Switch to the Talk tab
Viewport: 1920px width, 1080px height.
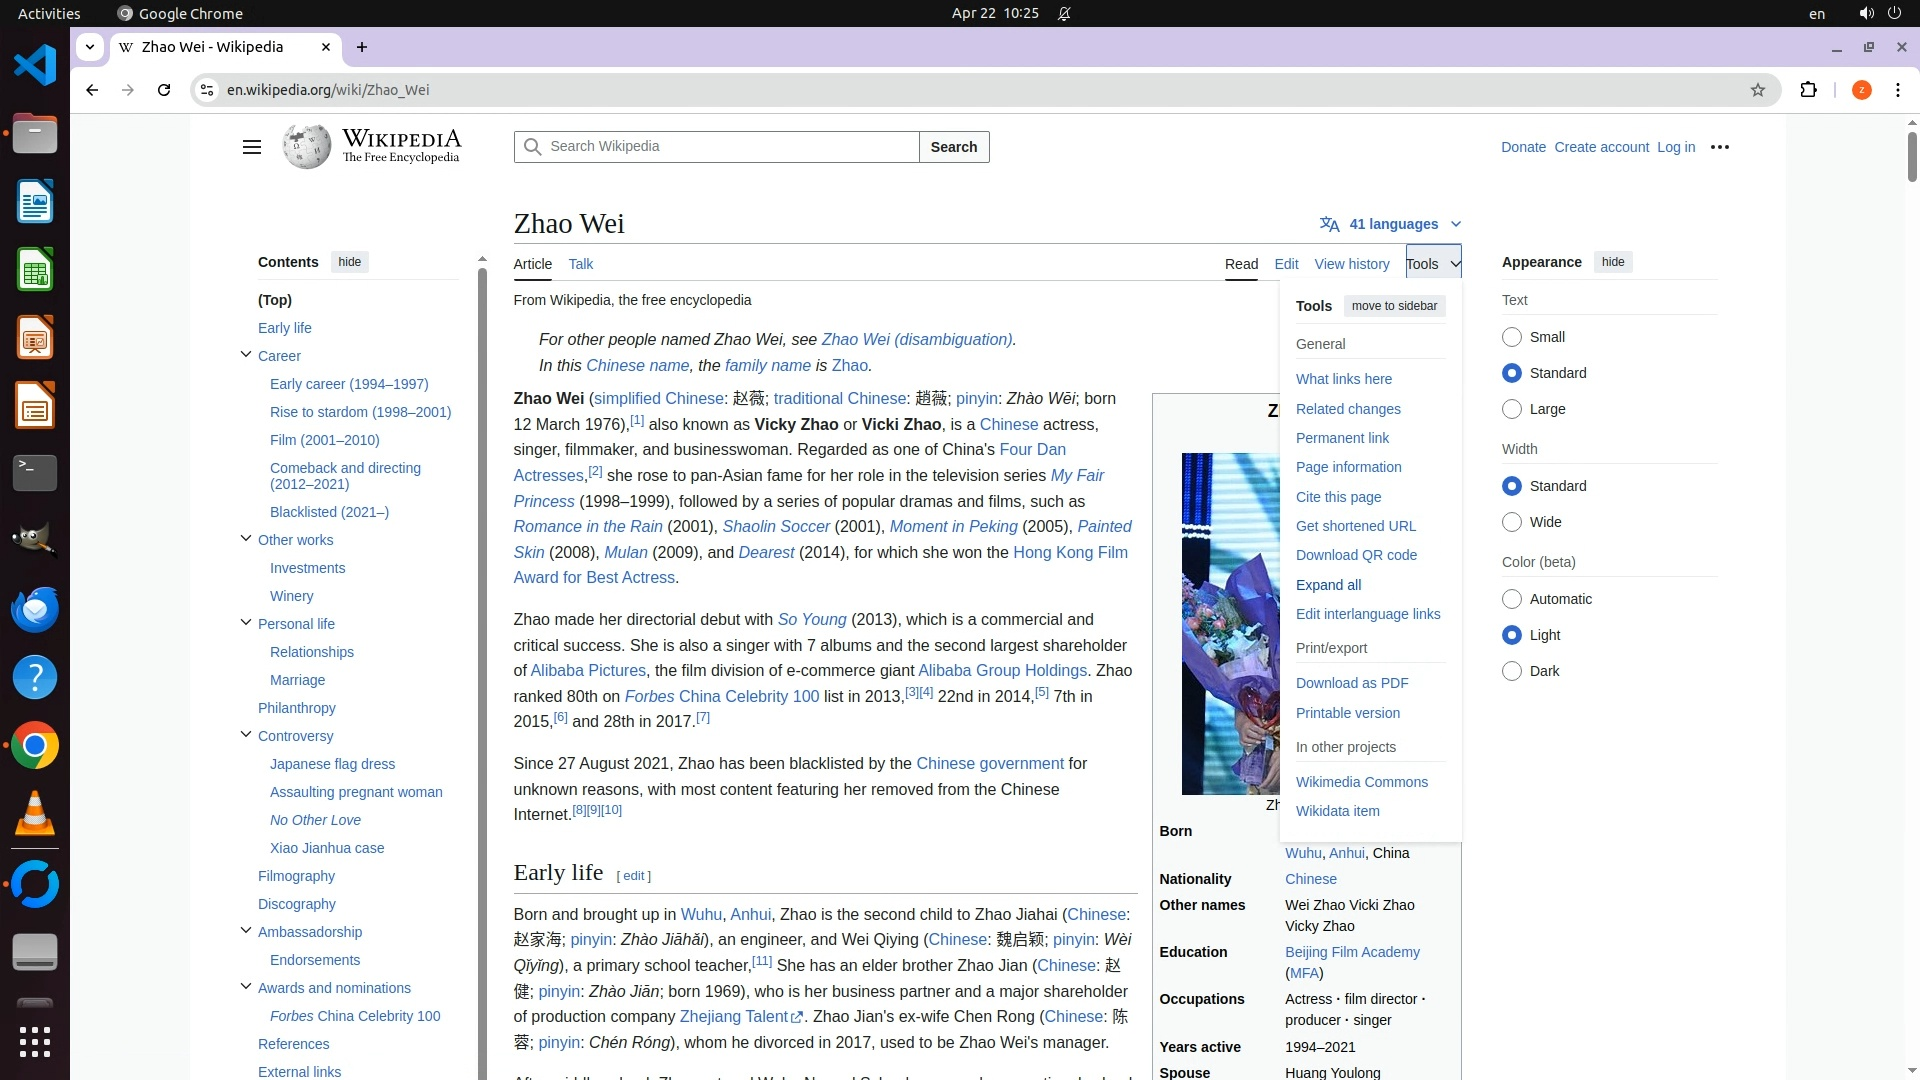[x=580, y=264]
